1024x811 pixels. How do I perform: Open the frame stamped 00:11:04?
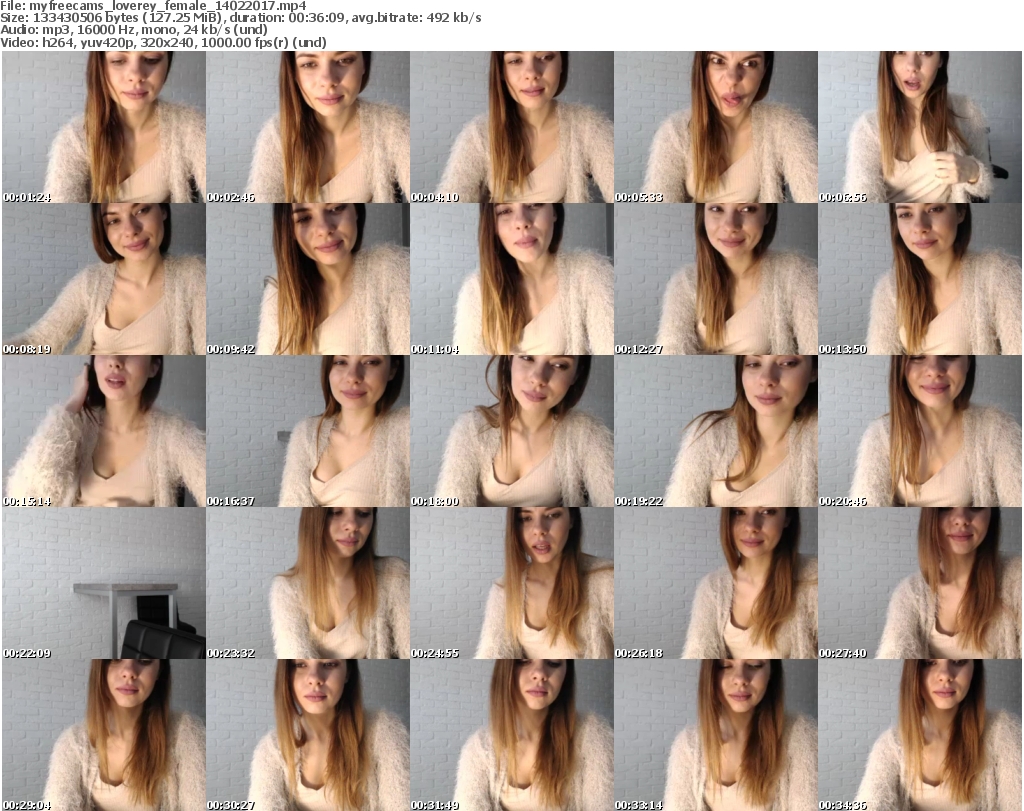[511, 279]
